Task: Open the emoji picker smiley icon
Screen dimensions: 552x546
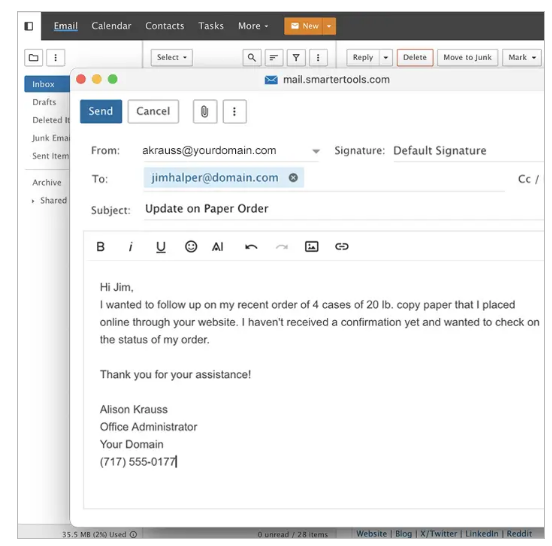Action: [x=191, y=246]
